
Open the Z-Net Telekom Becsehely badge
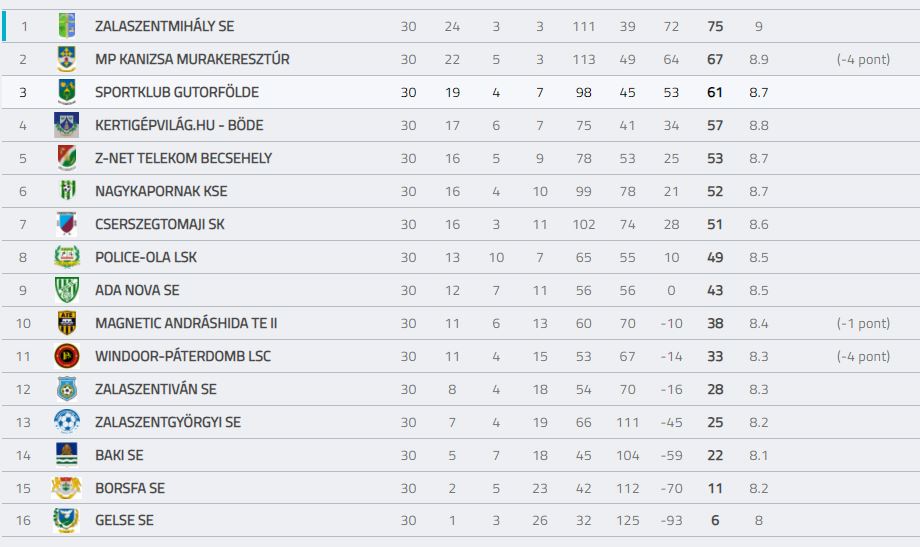(x=67, y=158)
